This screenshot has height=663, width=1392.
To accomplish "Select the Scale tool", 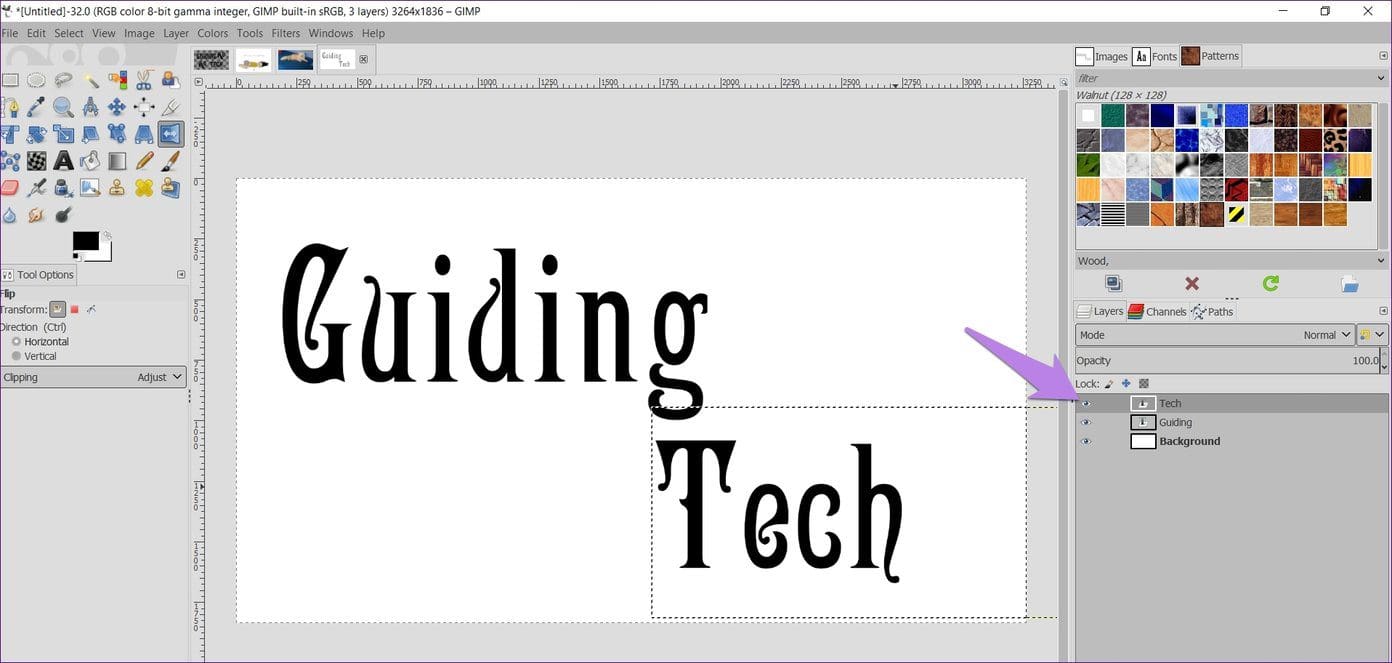I will click(x=63, y=134).
